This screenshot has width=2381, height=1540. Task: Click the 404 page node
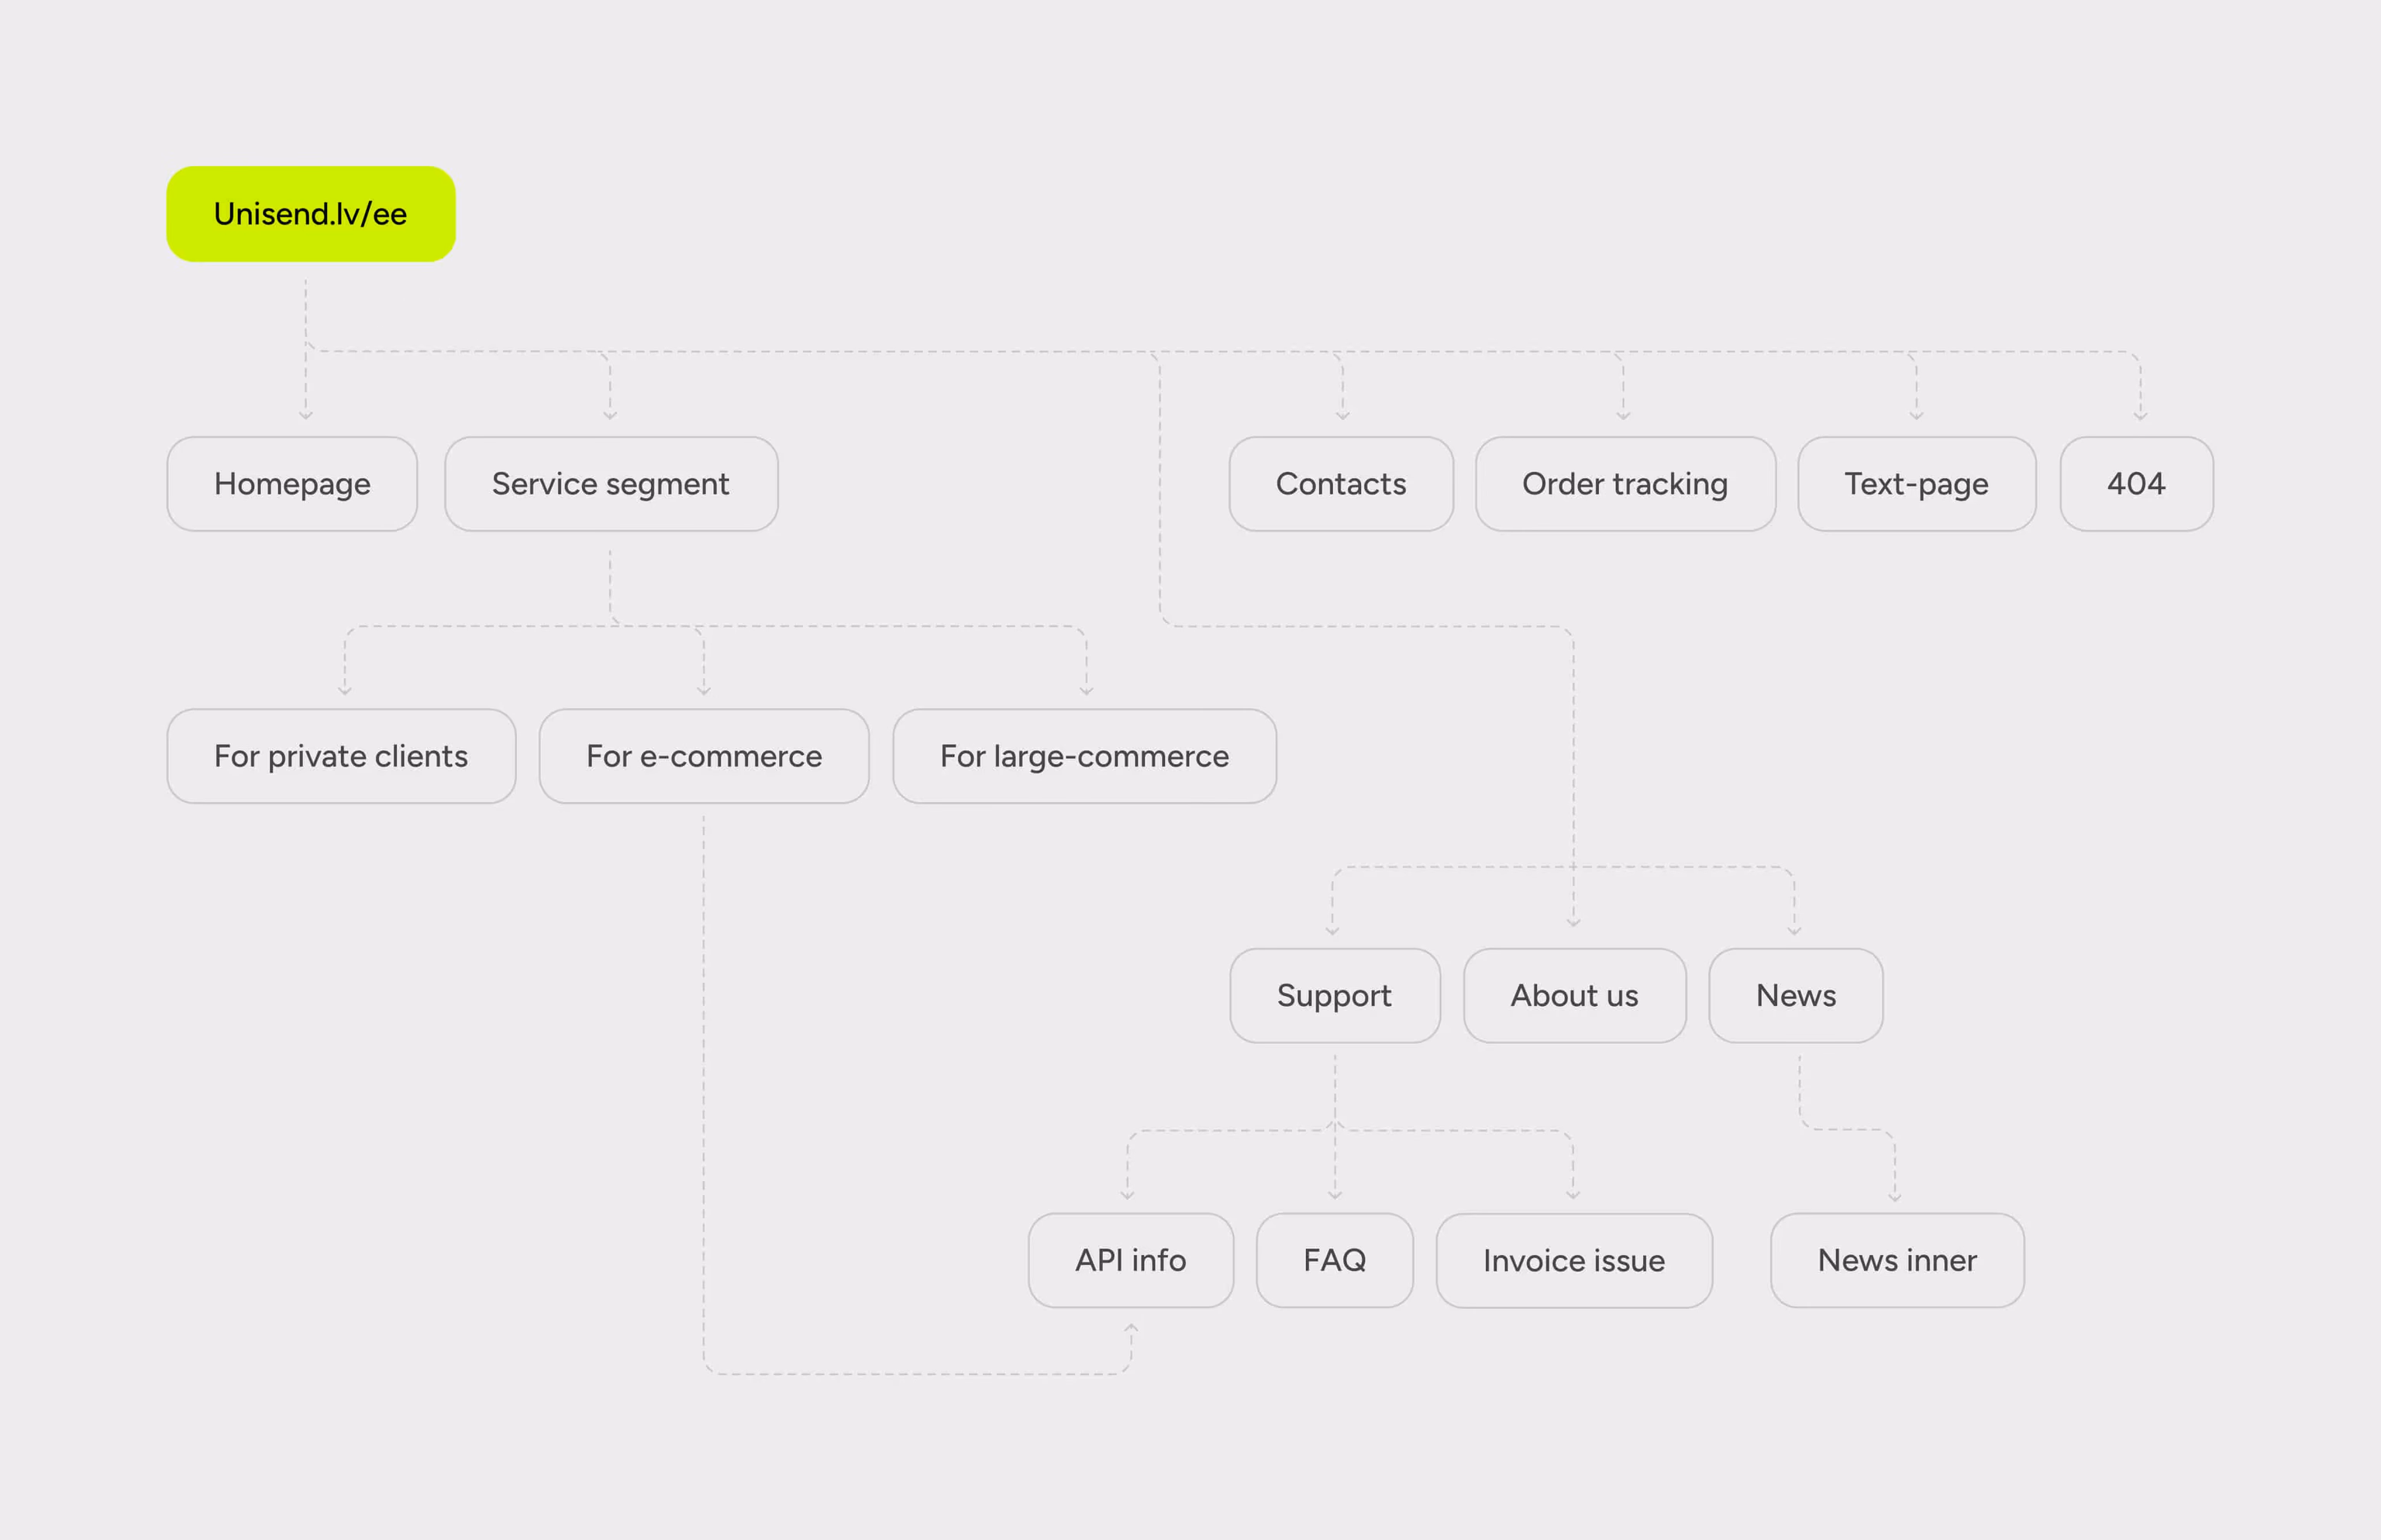(x=2136, y=484)
